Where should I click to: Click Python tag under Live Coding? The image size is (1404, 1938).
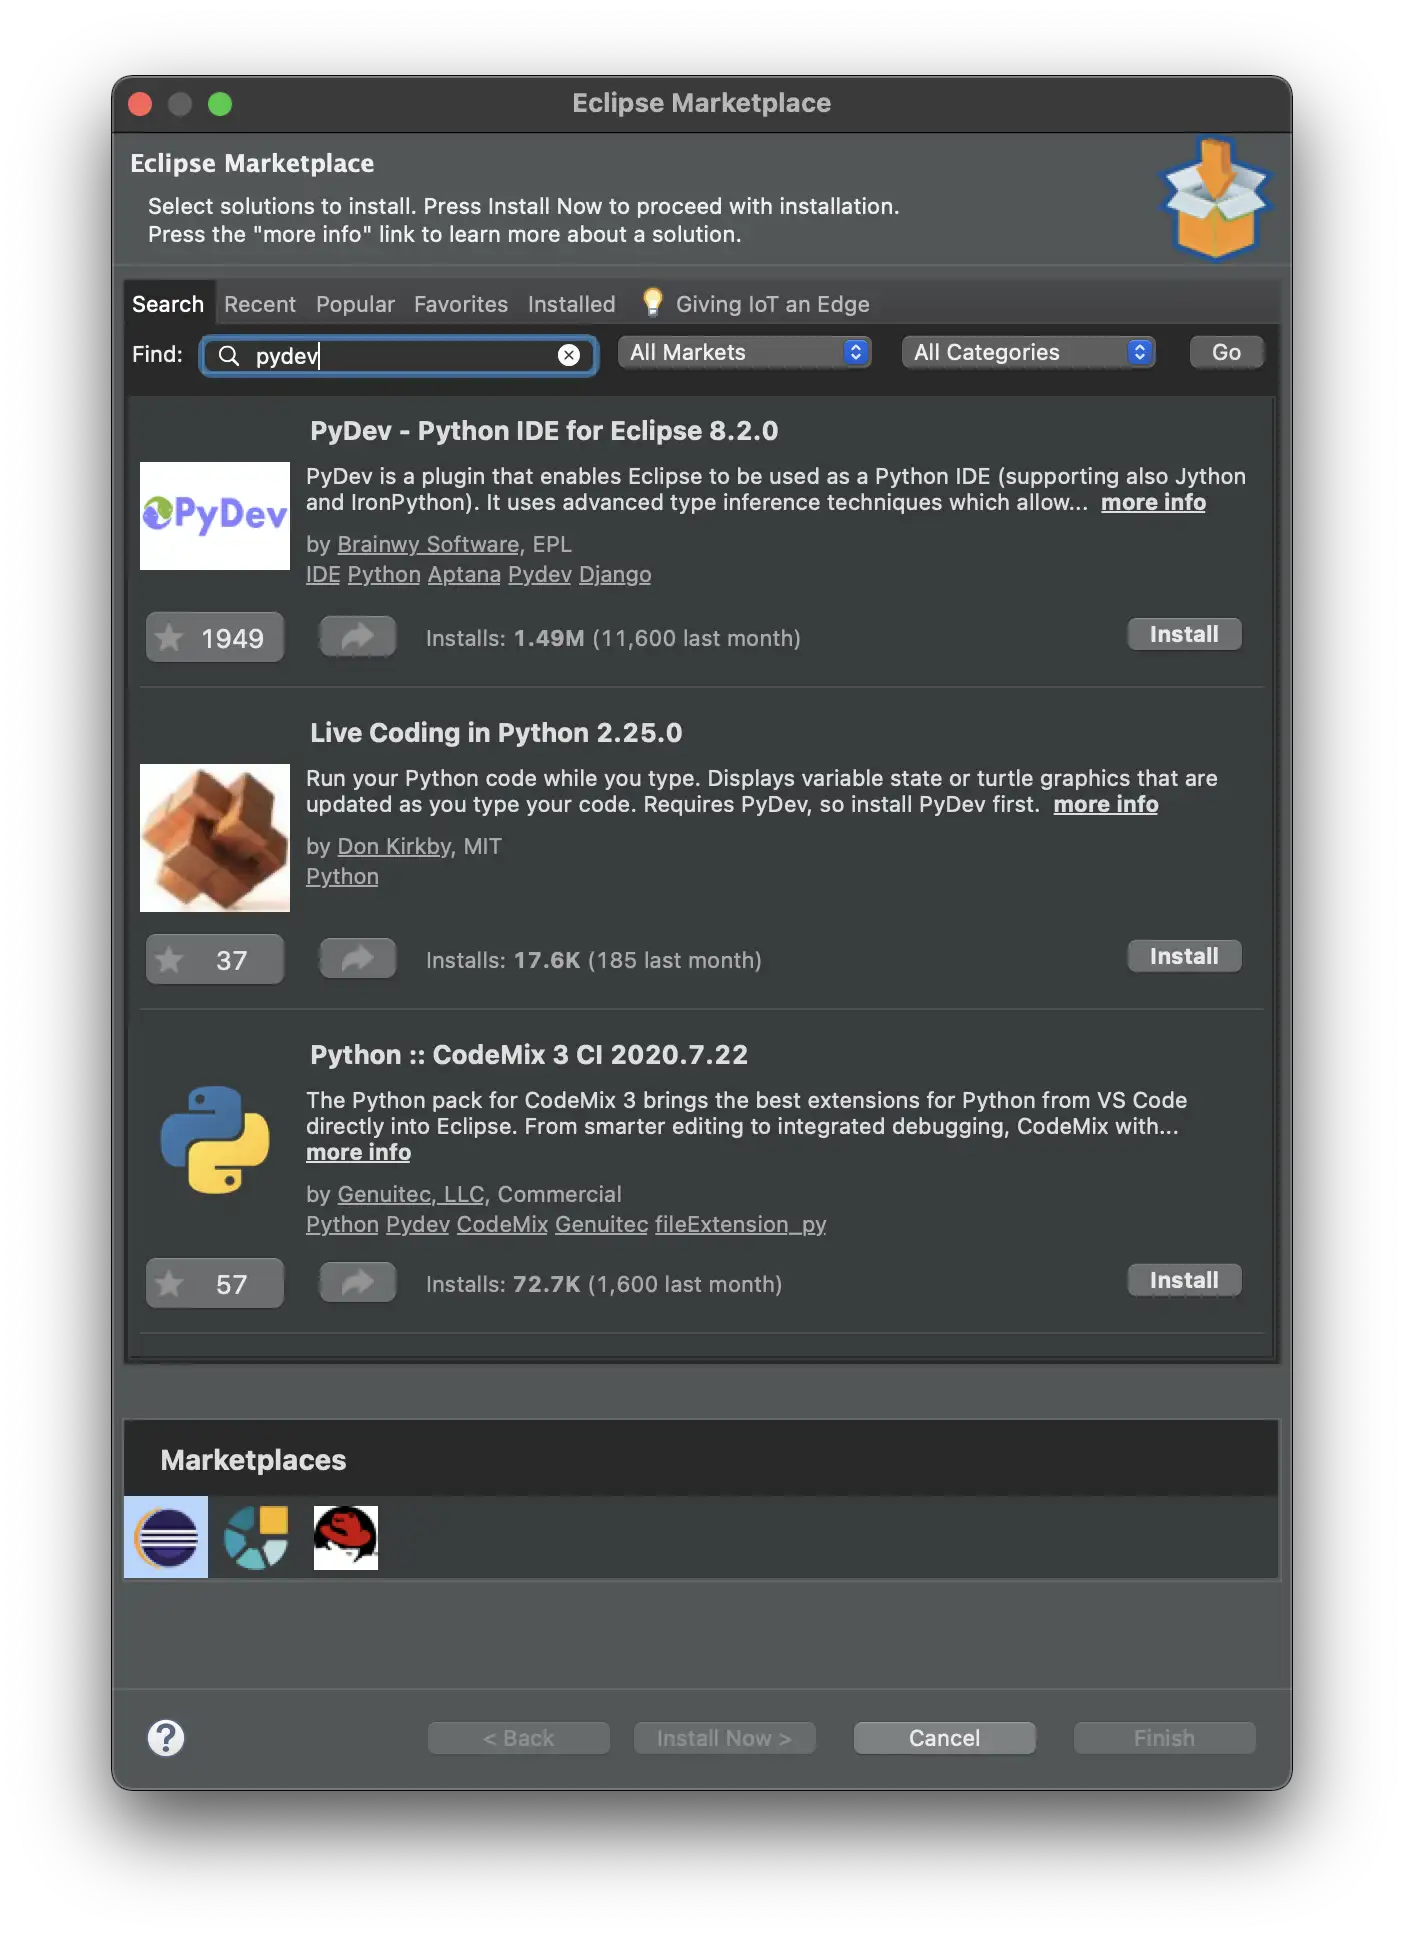(342, 876)
